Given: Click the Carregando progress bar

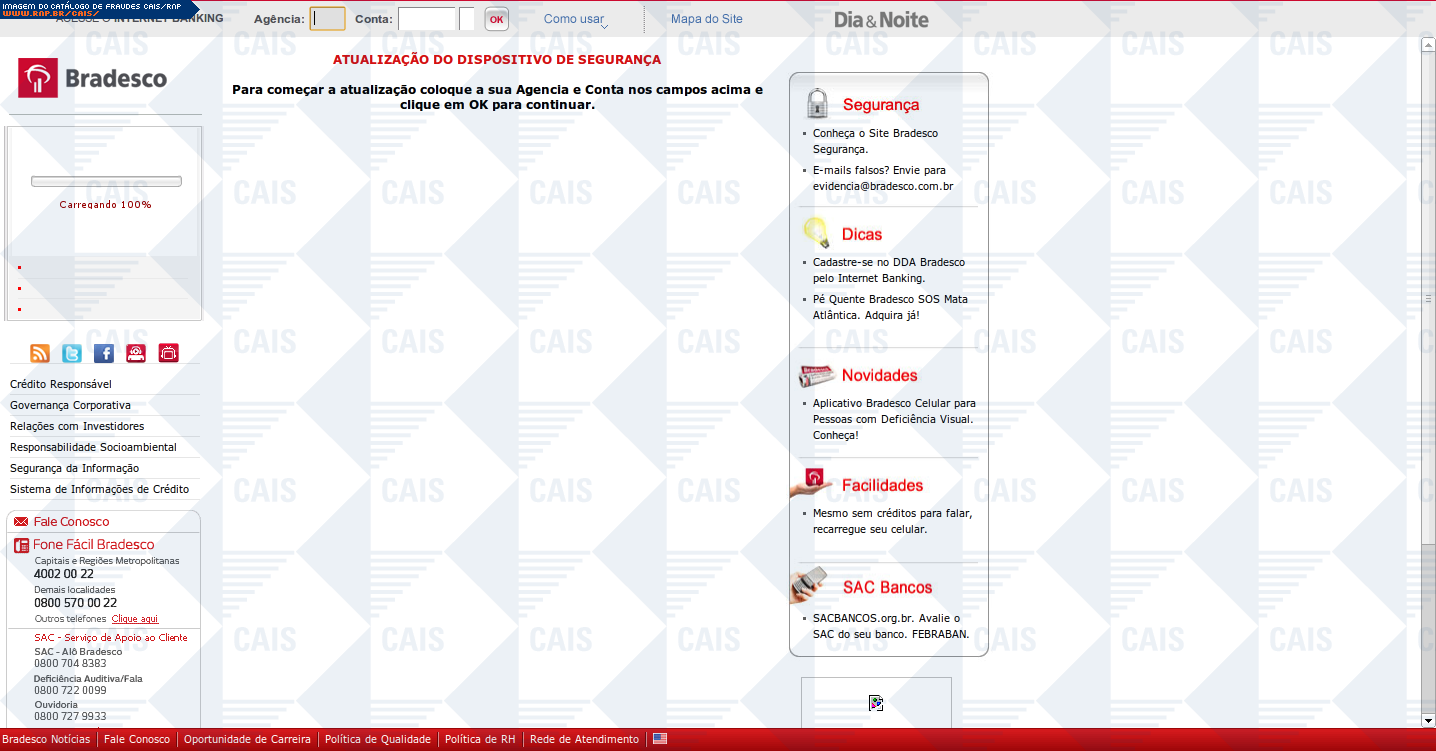Looking at the screenshot, I should pos(106,182).
